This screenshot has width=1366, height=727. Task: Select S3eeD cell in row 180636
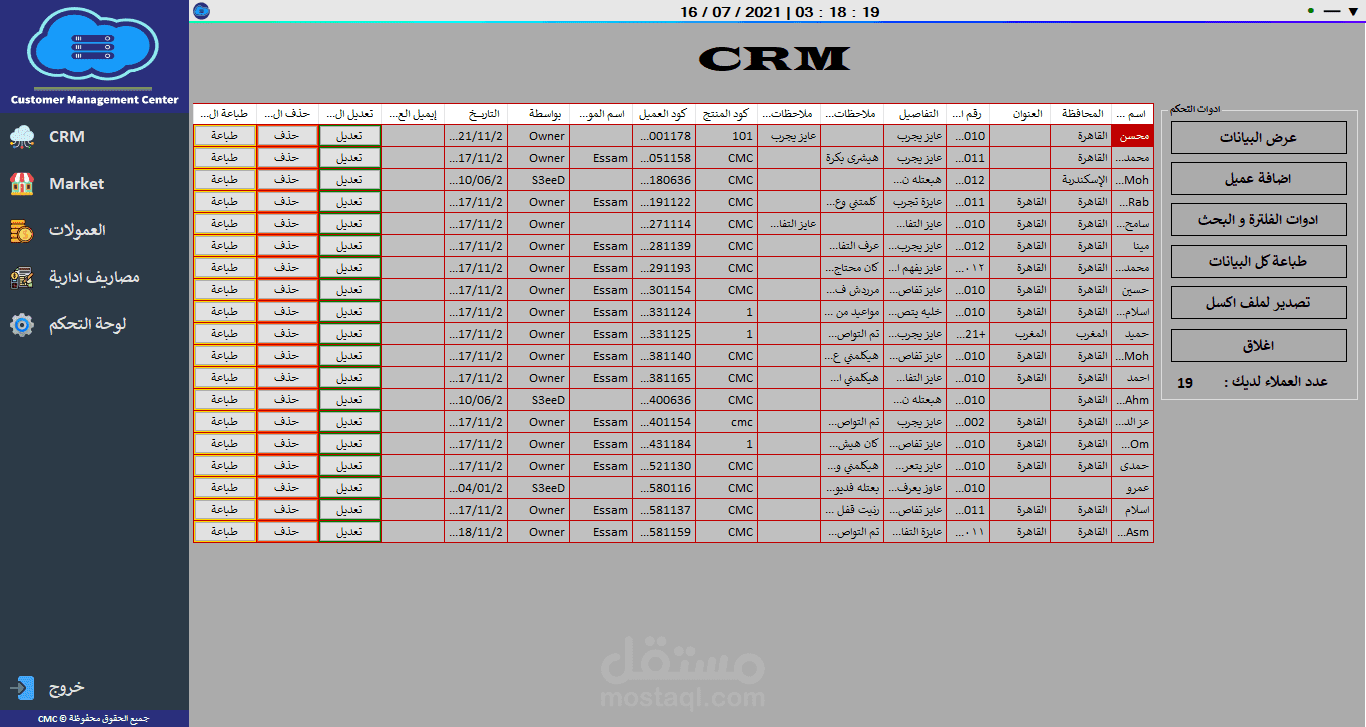(539, 180)
